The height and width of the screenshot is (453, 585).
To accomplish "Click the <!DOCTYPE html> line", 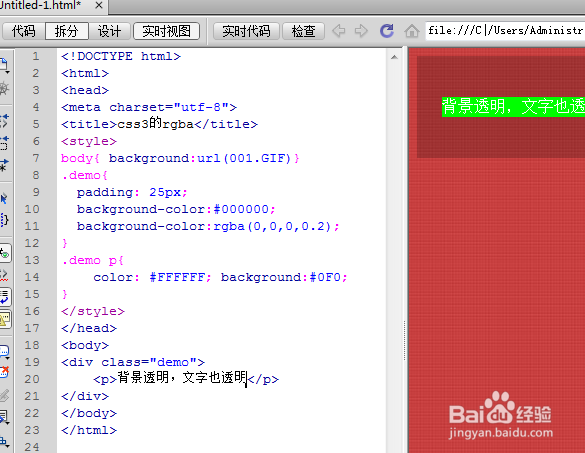I will (121, 56).
